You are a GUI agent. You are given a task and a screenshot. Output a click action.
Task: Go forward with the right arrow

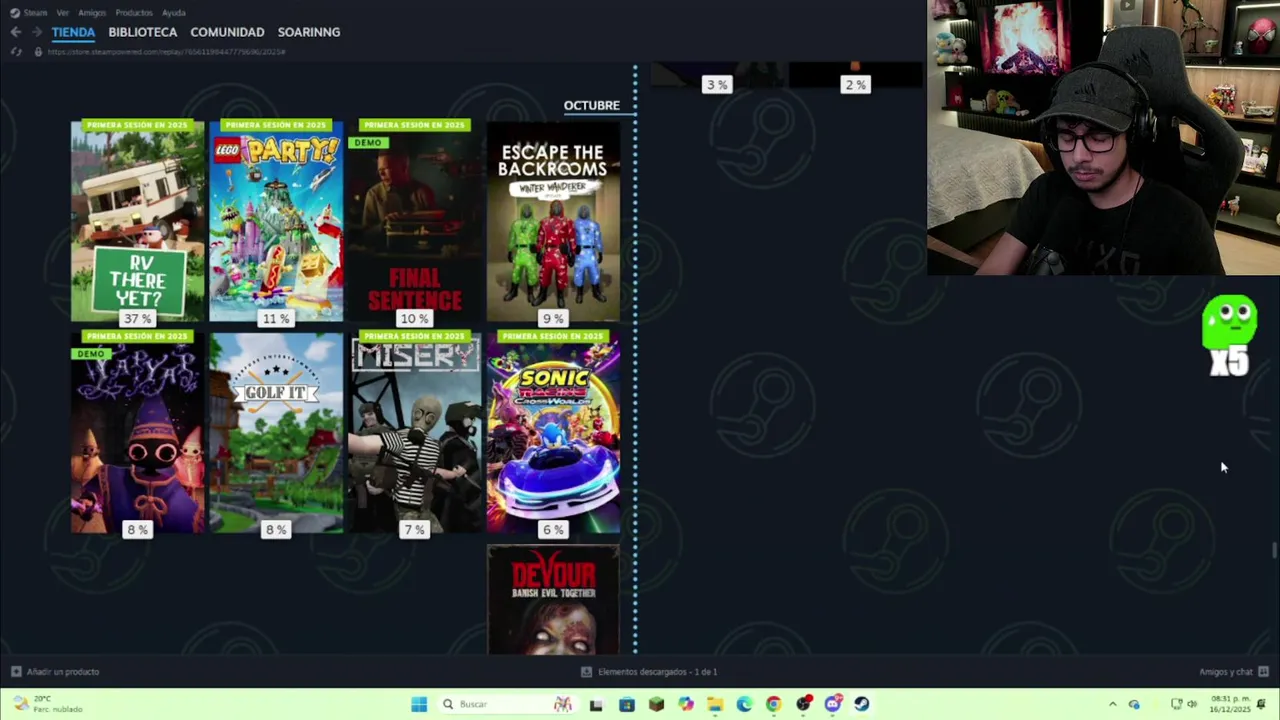coord(37,32)
